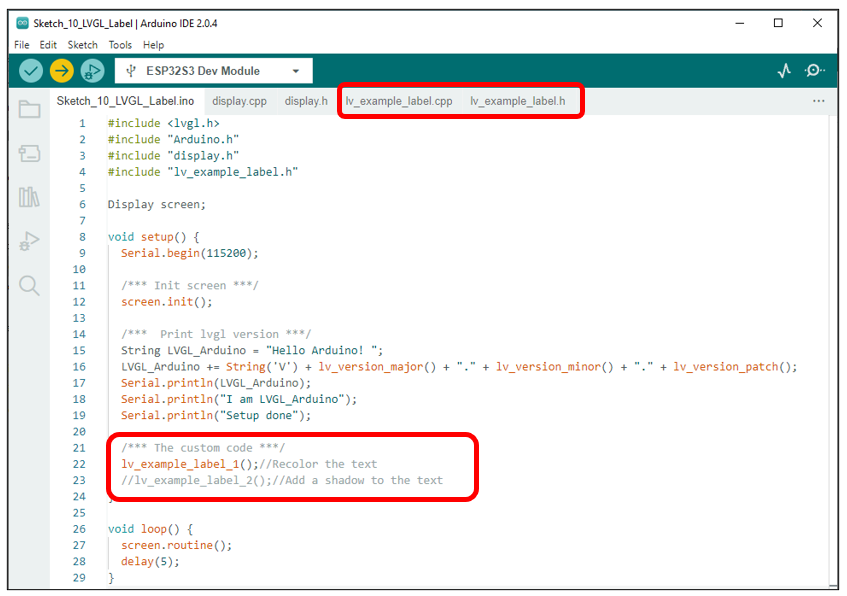Start debugging with the Debug button

point(92,71)
